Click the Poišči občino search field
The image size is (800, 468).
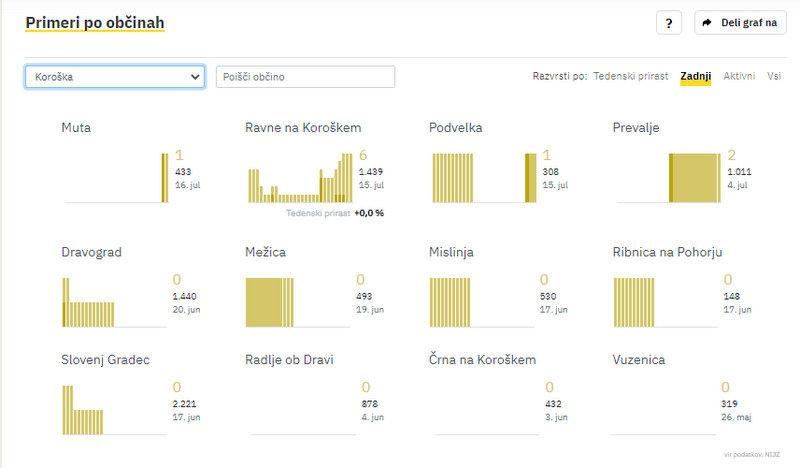click(x=305, y=77)
